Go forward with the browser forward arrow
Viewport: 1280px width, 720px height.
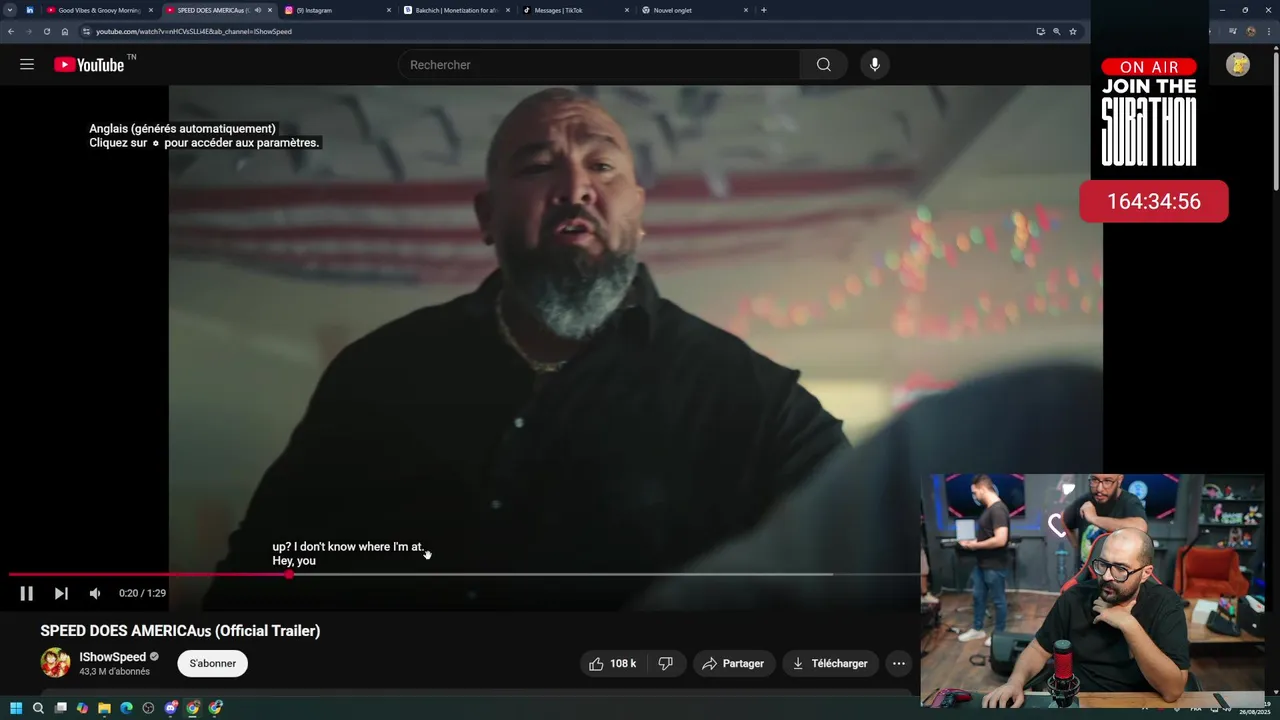(x=28, y=31)
